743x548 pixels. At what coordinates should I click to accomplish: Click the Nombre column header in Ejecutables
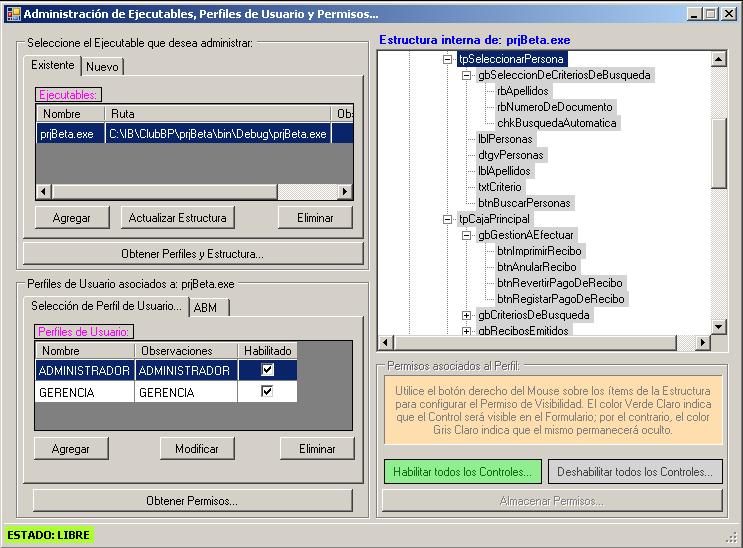pyautogui.click(x=70, y=114)
